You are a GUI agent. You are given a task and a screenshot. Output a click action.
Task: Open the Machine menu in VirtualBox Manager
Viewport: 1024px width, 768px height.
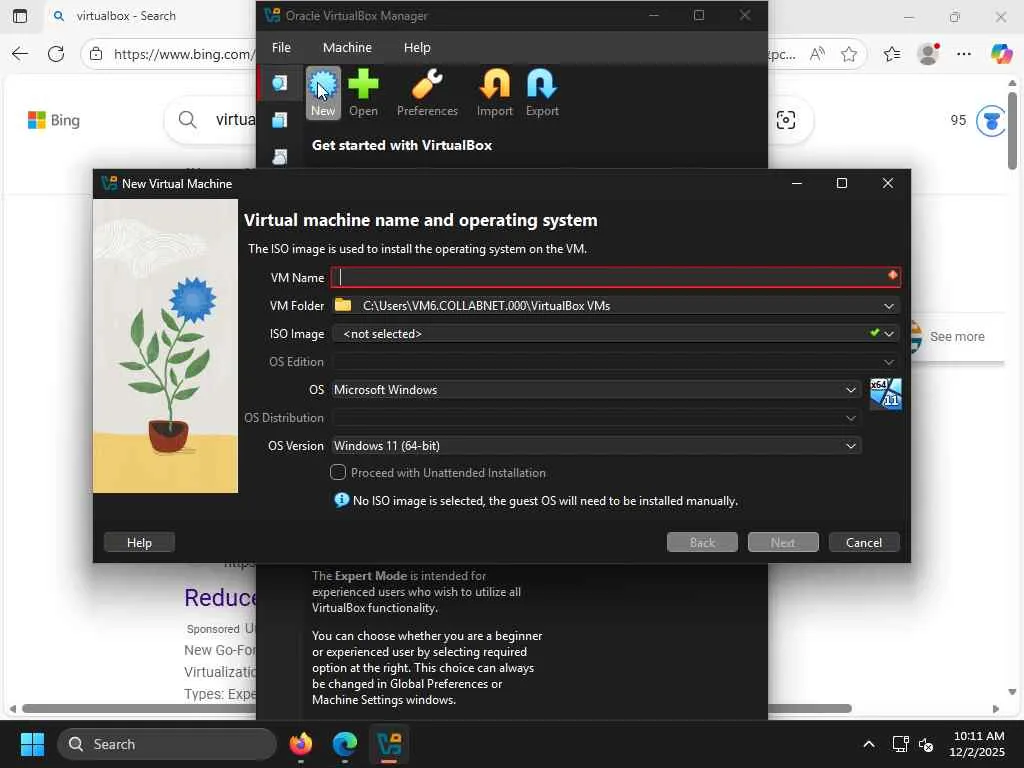click(347, 48)
